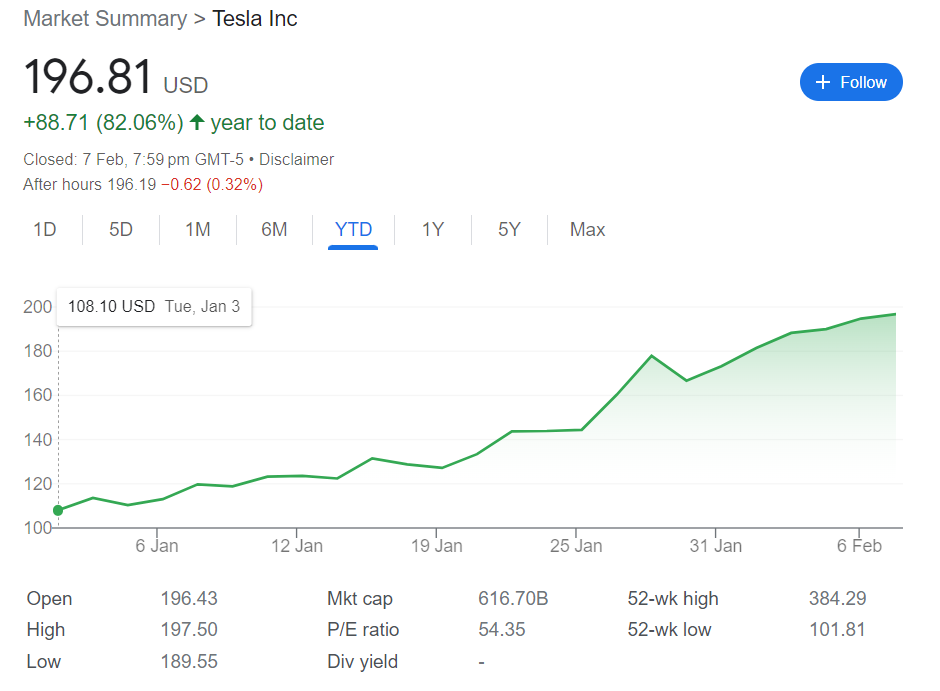Open the 6M chart view

click(274, 230)
